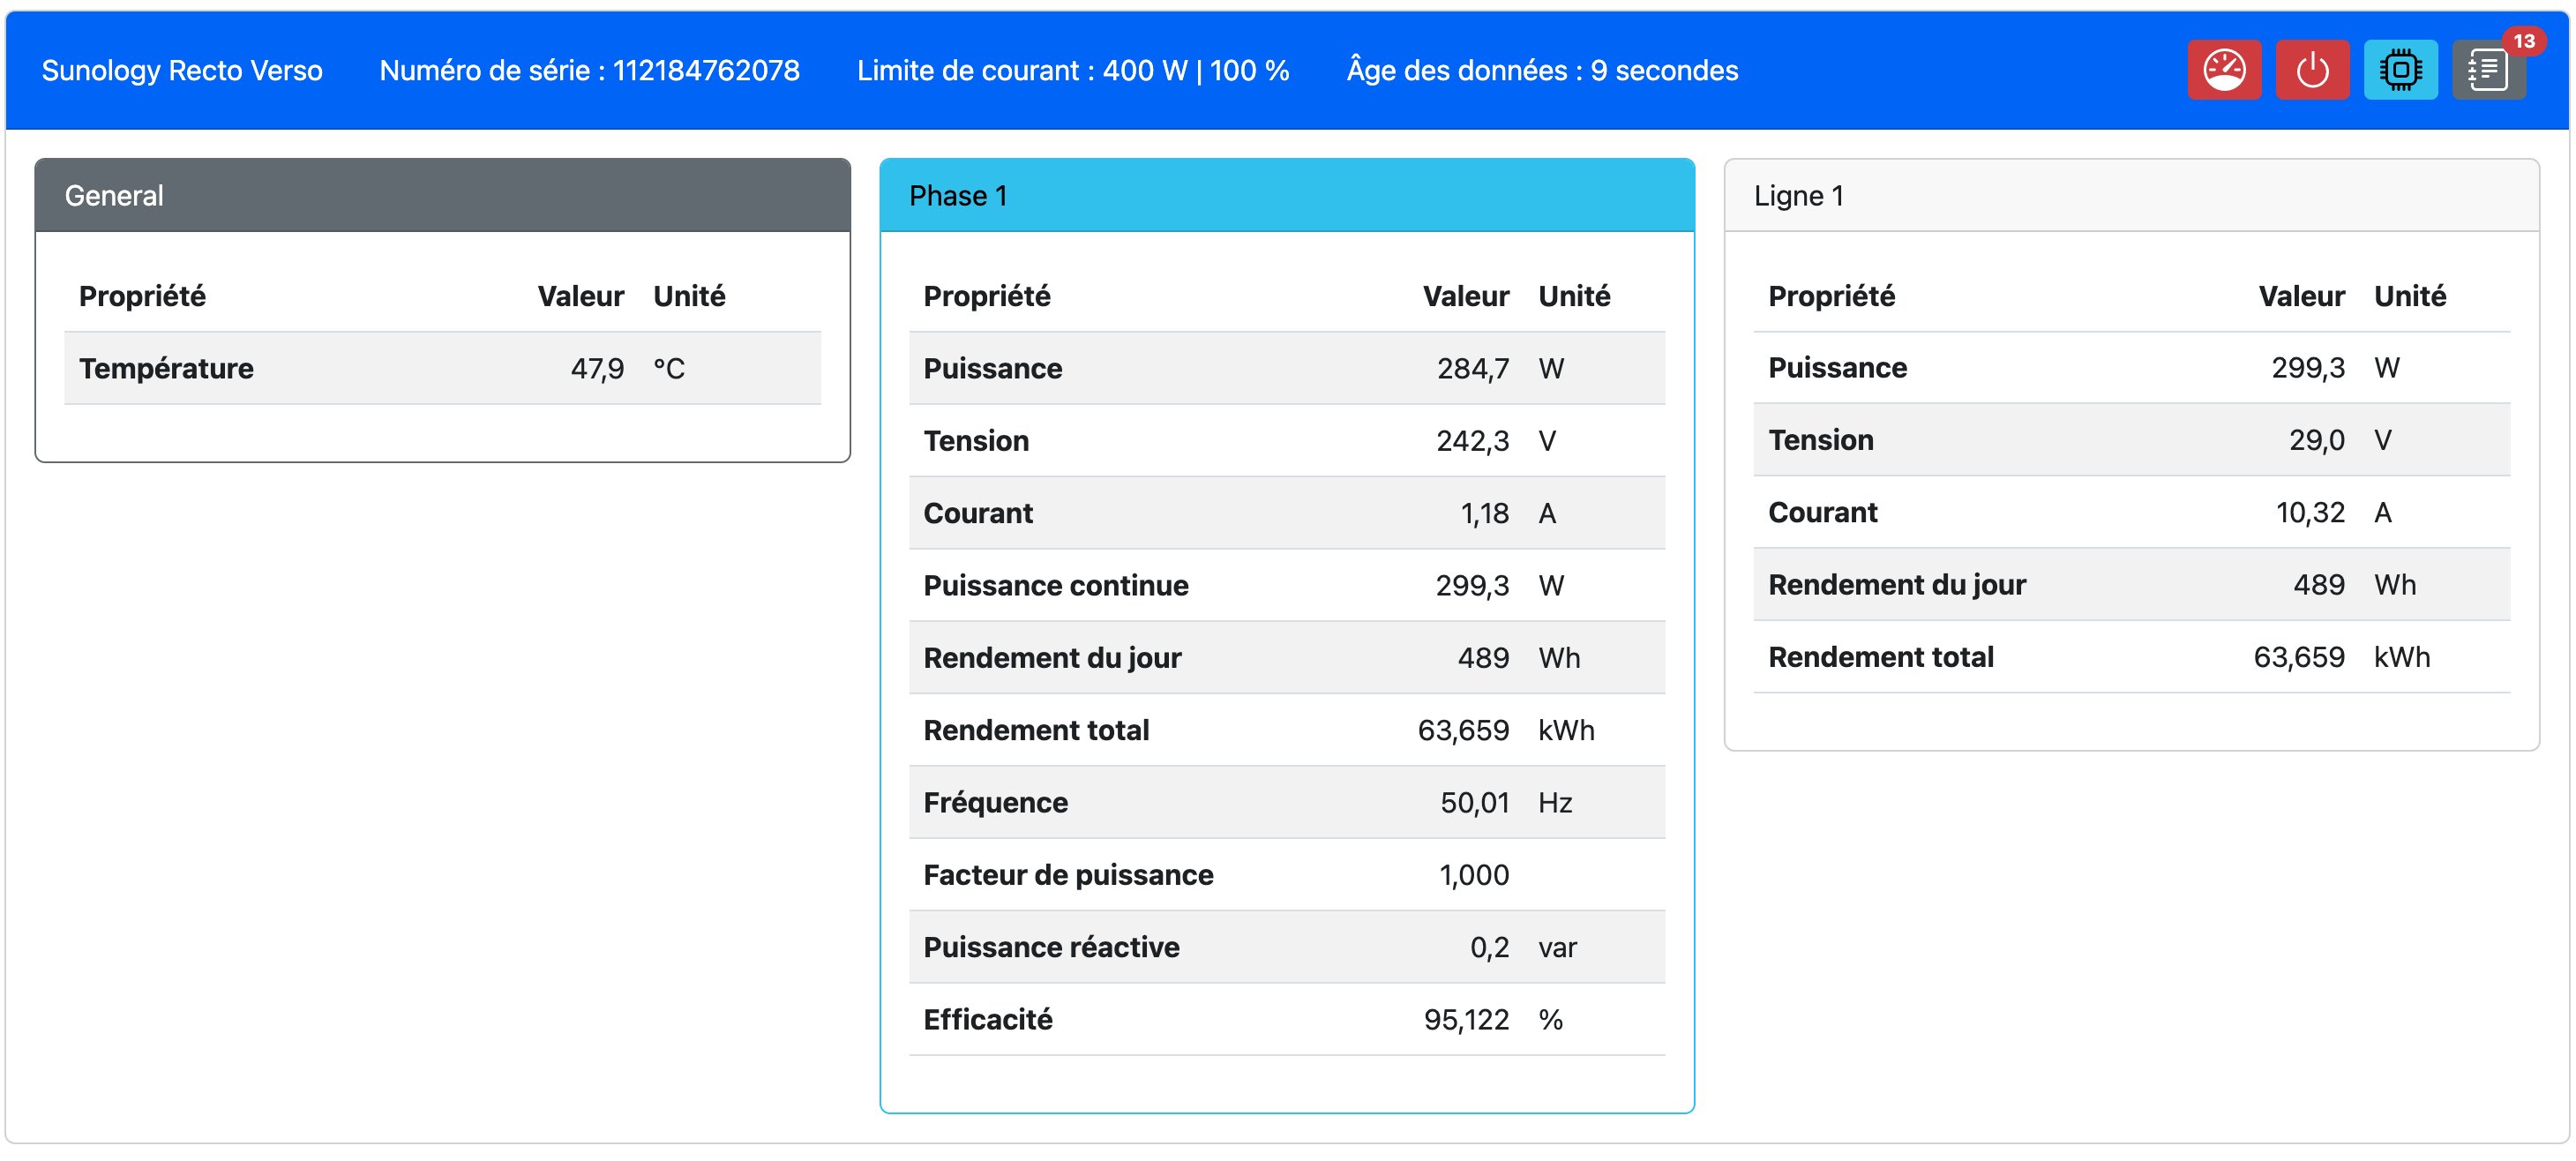Select Ligne 1 daily yield 489
This screenshot has height=1161, width=2576.
coord(2319,584)
